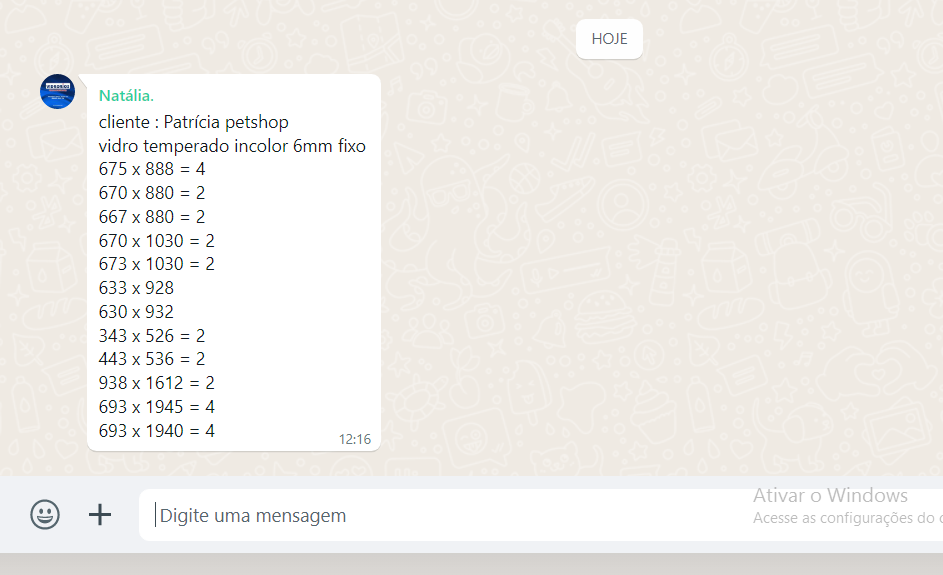Focus the 'Digite uma mensagem' input box

coord(541,515)
